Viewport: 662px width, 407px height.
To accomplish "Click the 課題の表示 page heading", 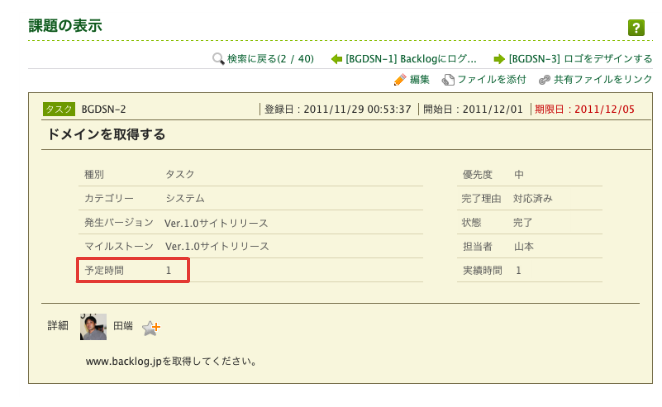I will coord(65,26).
